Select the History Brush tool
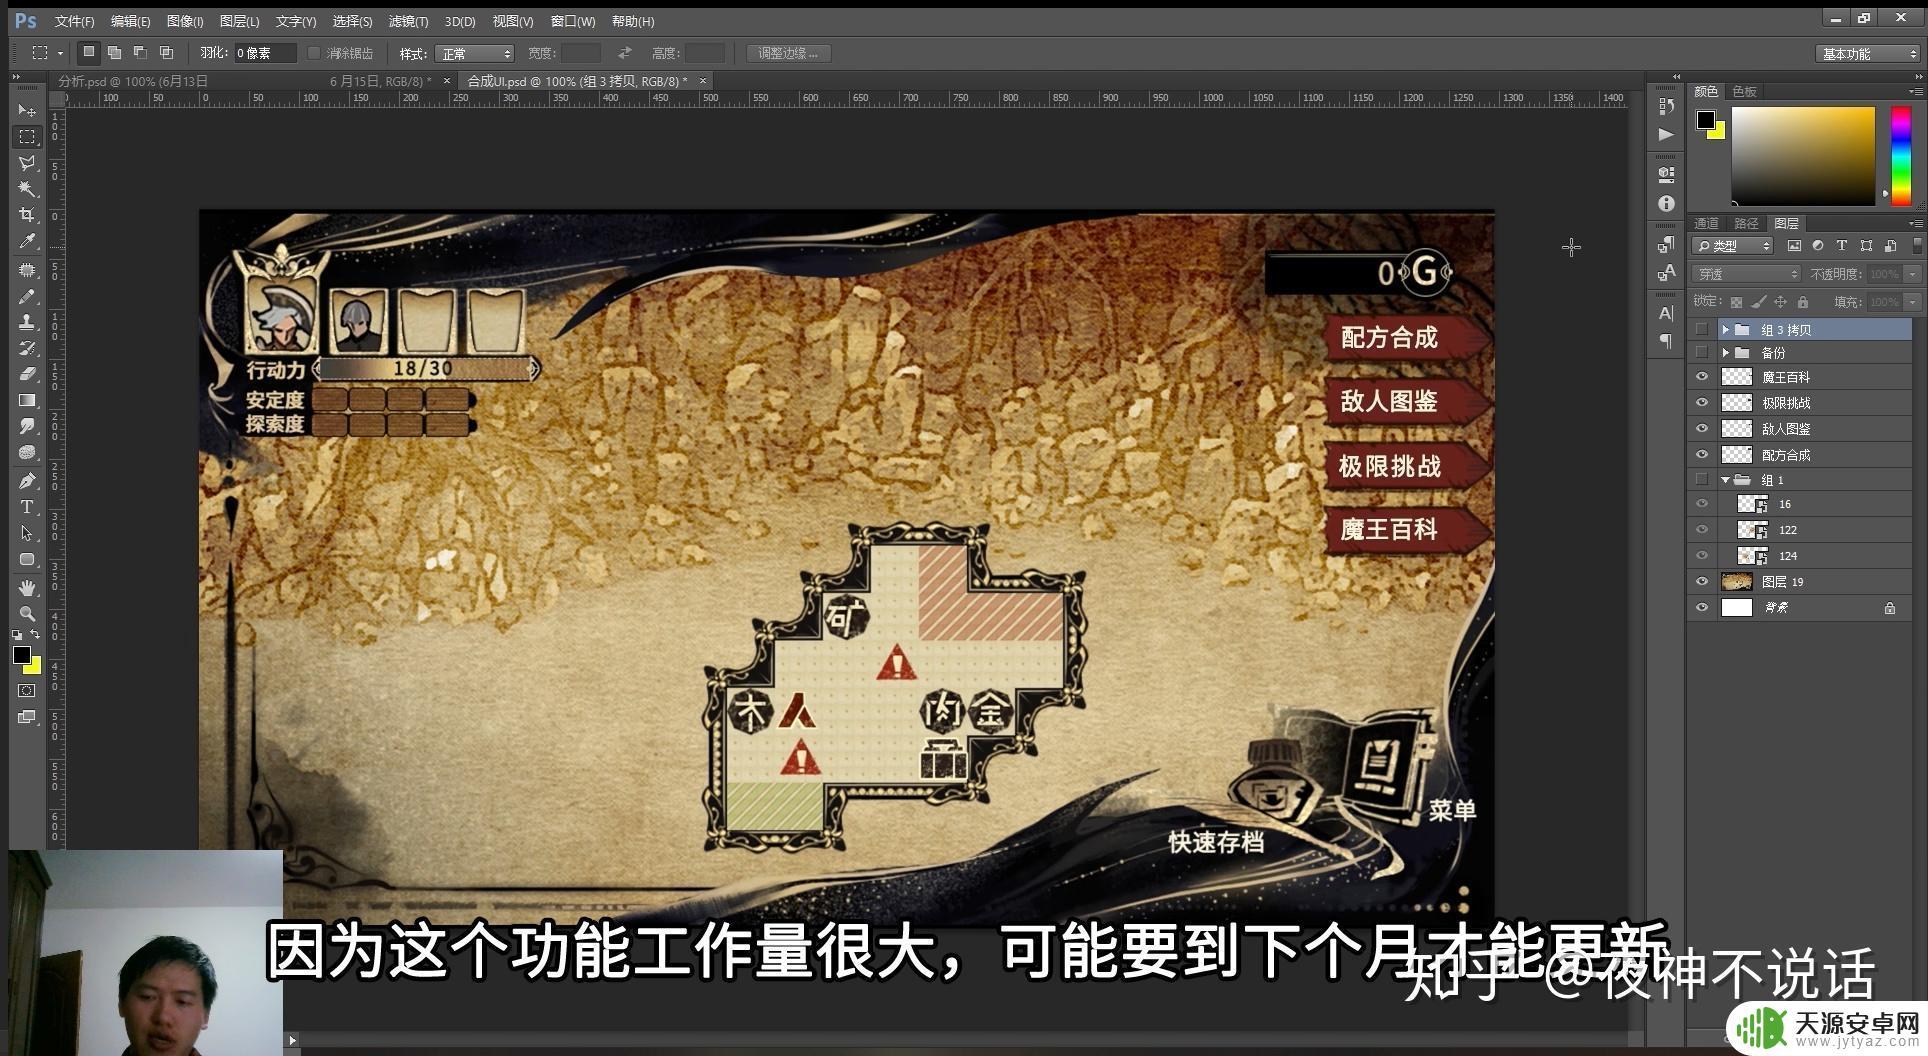Image resolution: width=1928 pixels, height=1056 pixels. tap(27, 348)
